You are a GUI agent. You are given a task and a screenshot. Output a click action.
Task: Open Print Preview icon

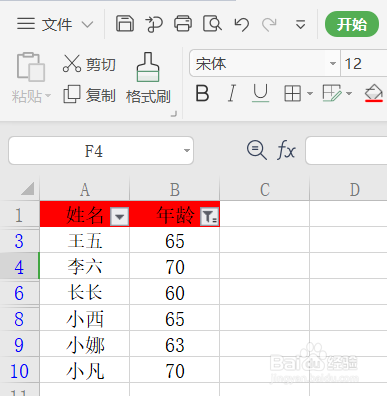coord(212,24)
